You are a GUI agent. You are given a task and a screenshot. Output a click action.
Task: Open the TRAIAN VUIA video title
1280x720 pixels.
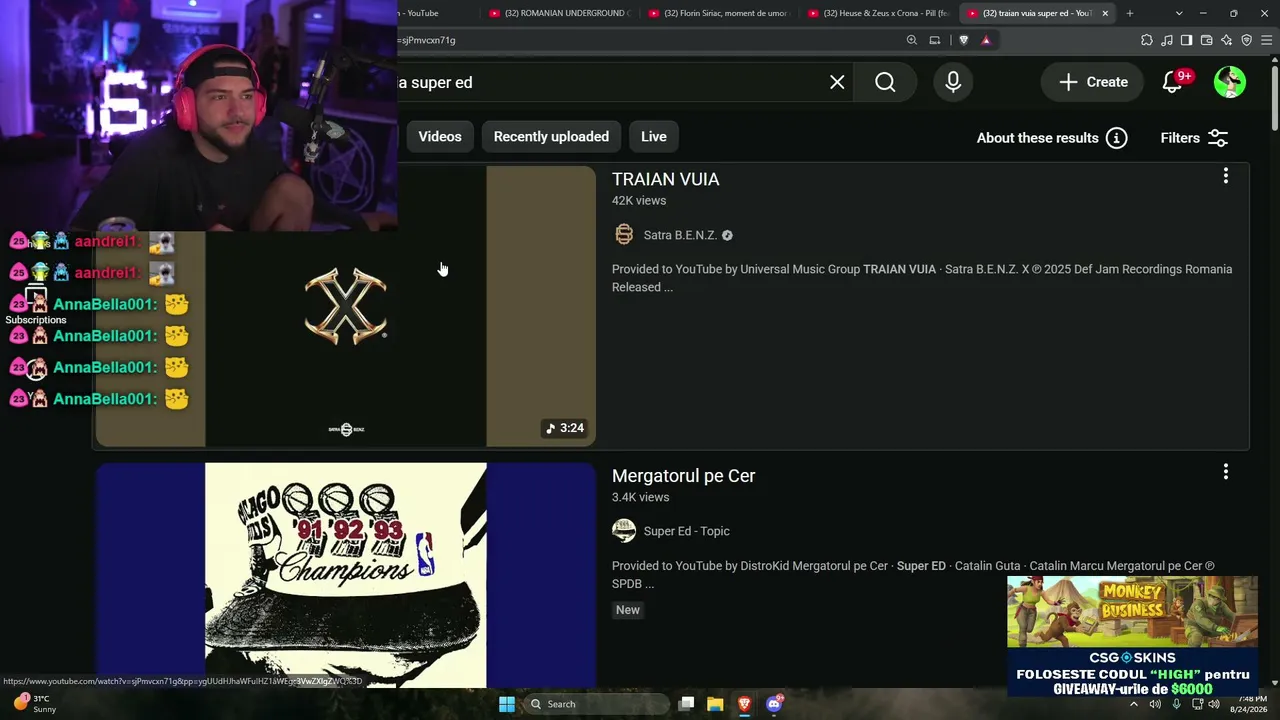pos(665,179)
